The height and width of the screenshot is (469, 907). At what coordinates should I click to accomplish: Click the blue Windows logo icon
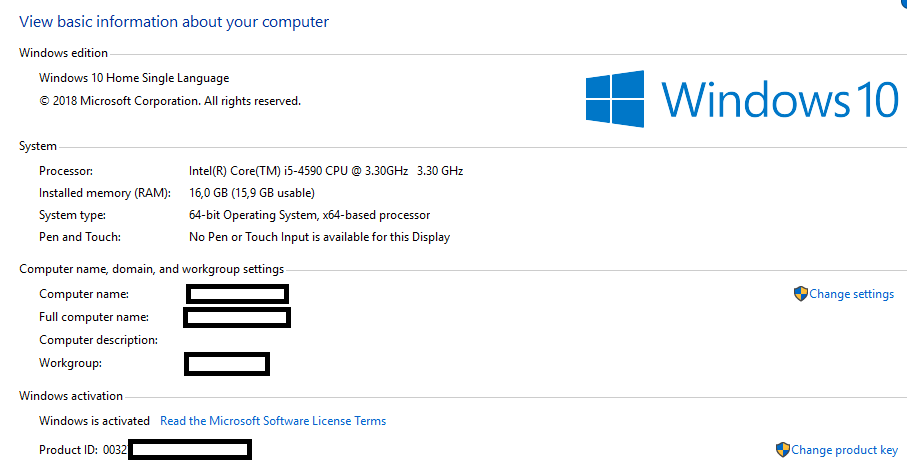(616, 99)
